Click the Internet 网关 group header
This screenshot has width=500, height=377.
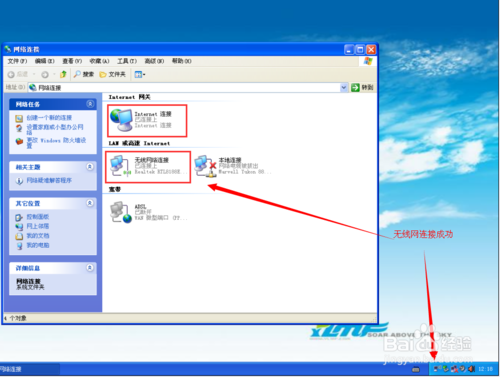coord(129,97)
